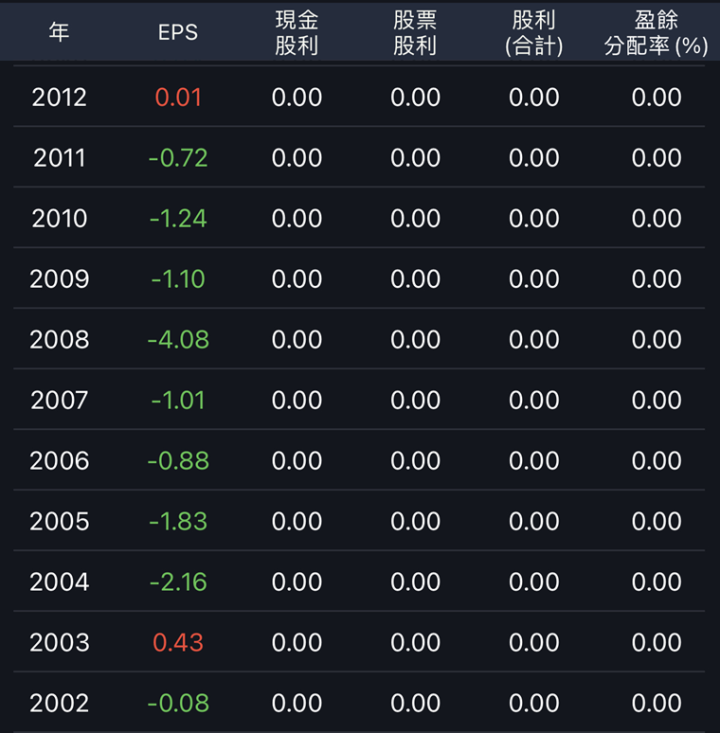
Task: Select the 2012 現金股利 value 0.00
Action: coord(296,97)
